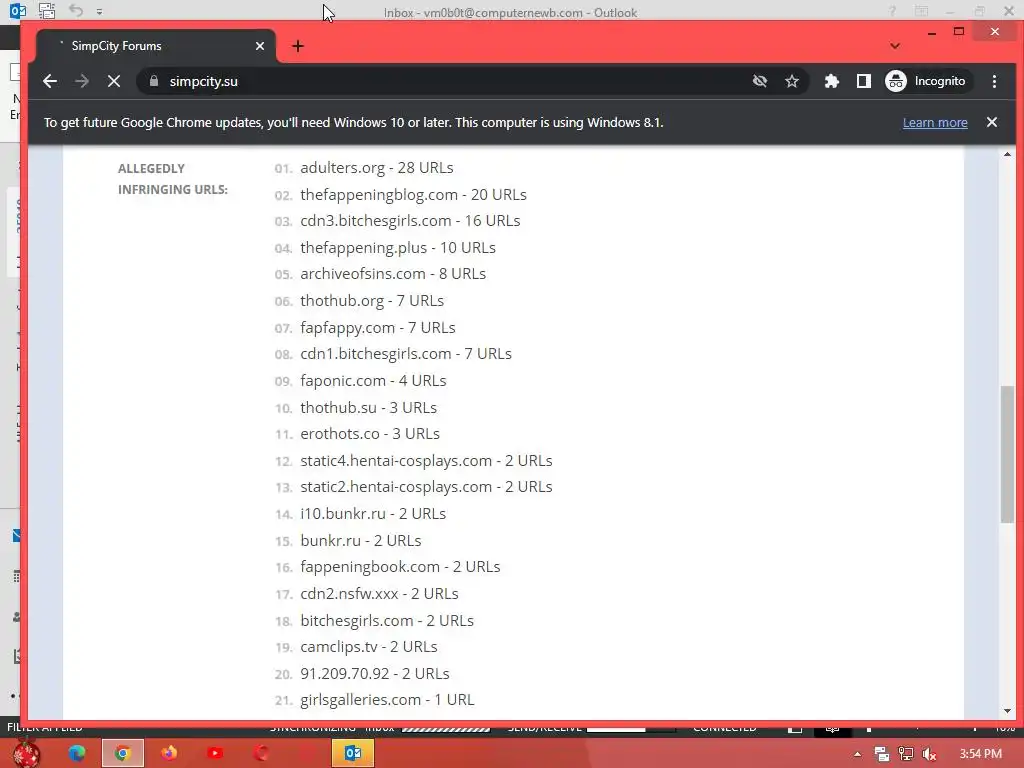The image size is (1024, 768).
Task: Show the Chrome side panel
Action: point(863,81)
